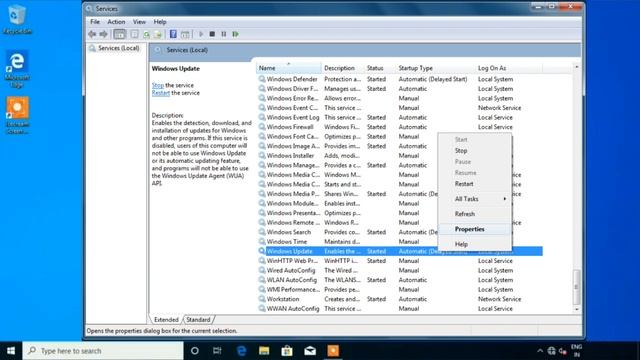Select the Windows Event Log service row
The width and height of the screenshot is (640, 360).
coord(400,117)
